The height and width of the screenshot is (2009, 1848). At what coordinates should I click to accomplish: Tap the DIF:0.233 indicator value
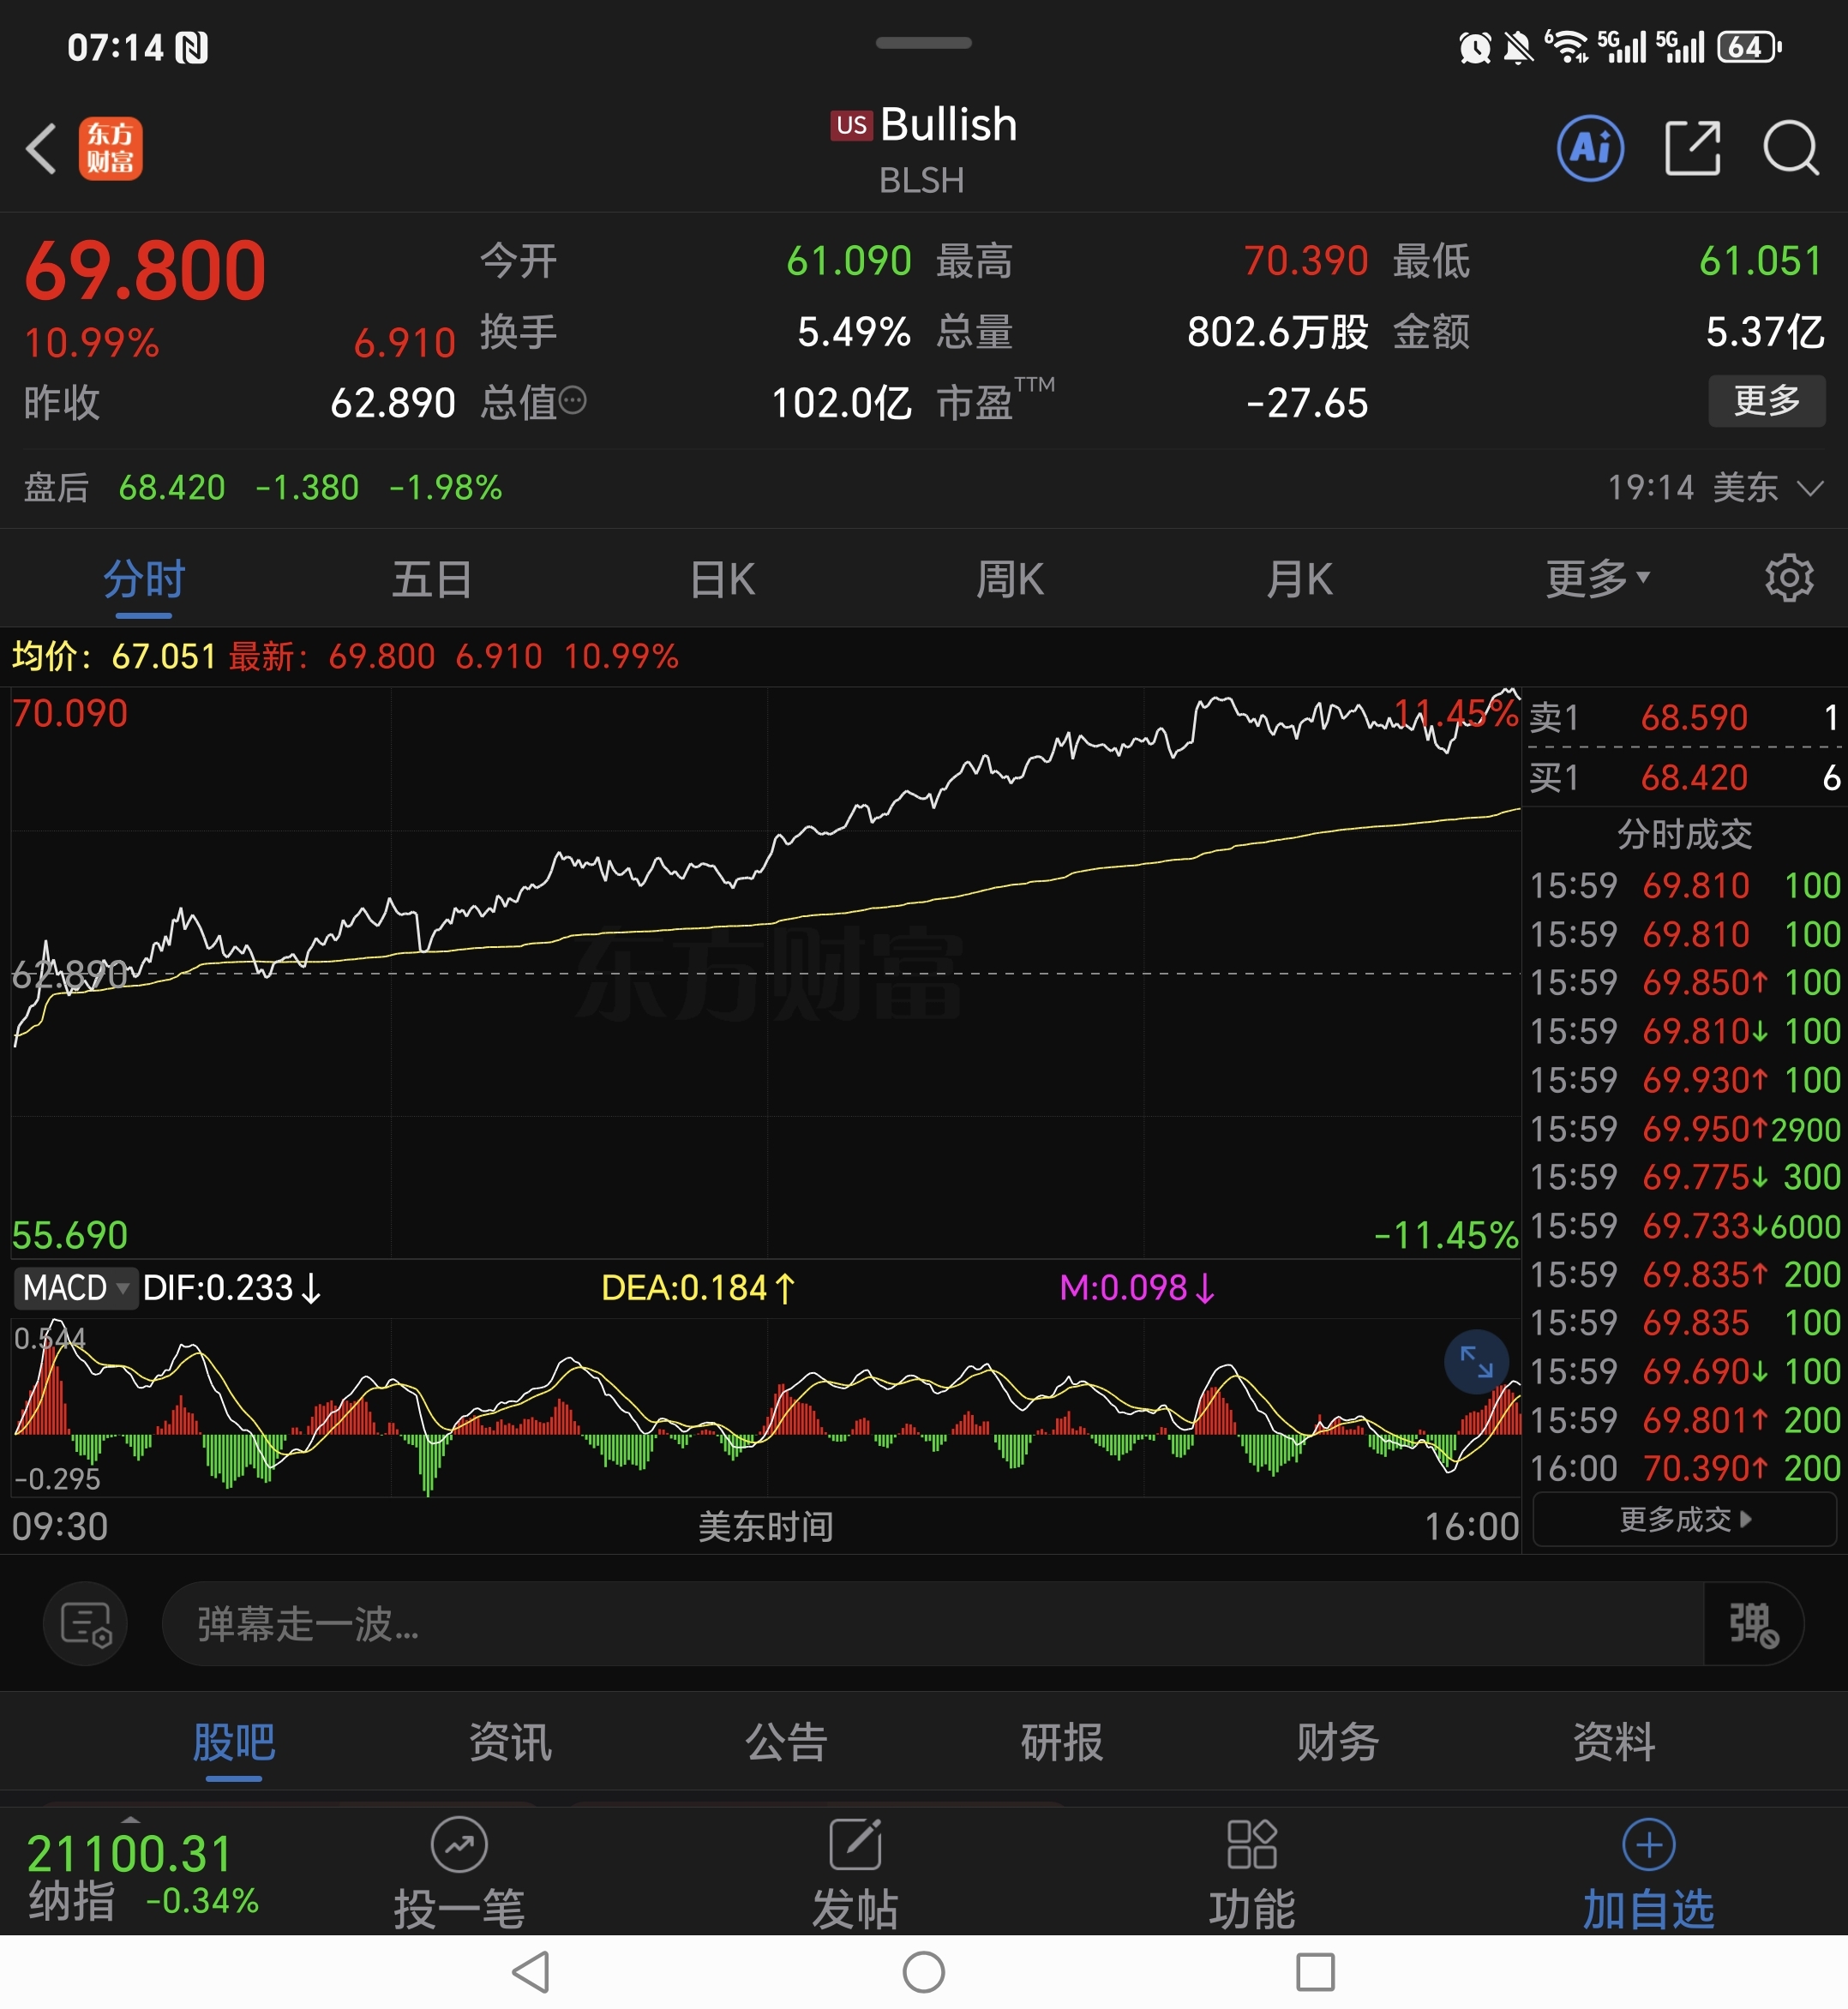click(231, 1288)
